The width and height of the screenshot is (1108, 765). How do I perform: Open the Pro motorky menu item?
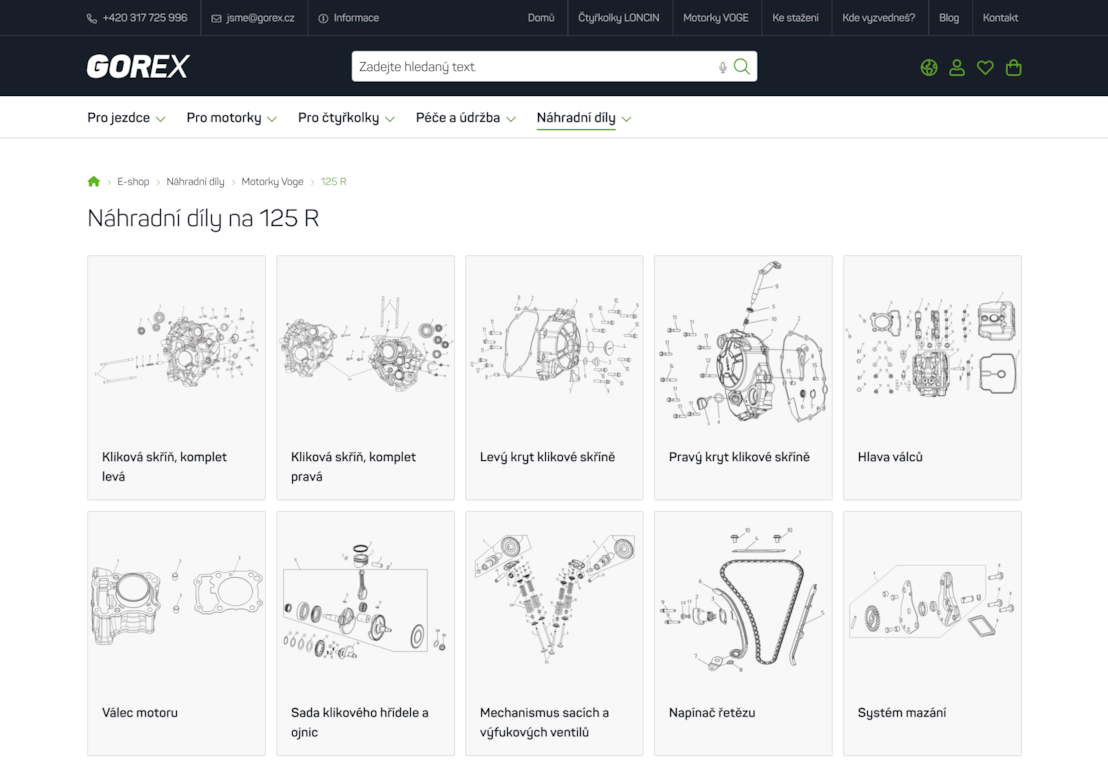coord(224,118)
